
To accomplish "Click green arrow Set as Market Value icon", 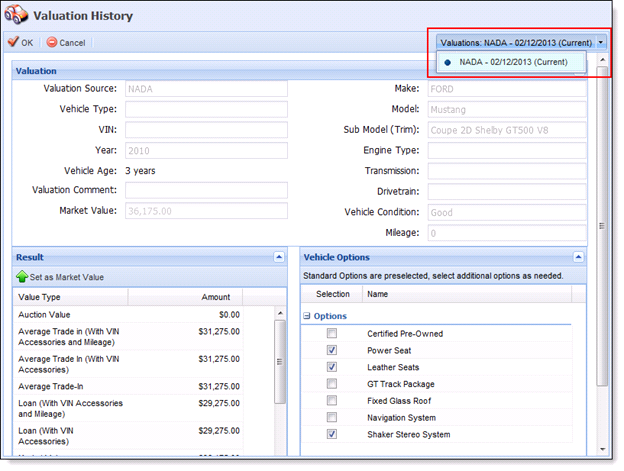I will pos(22,276).
